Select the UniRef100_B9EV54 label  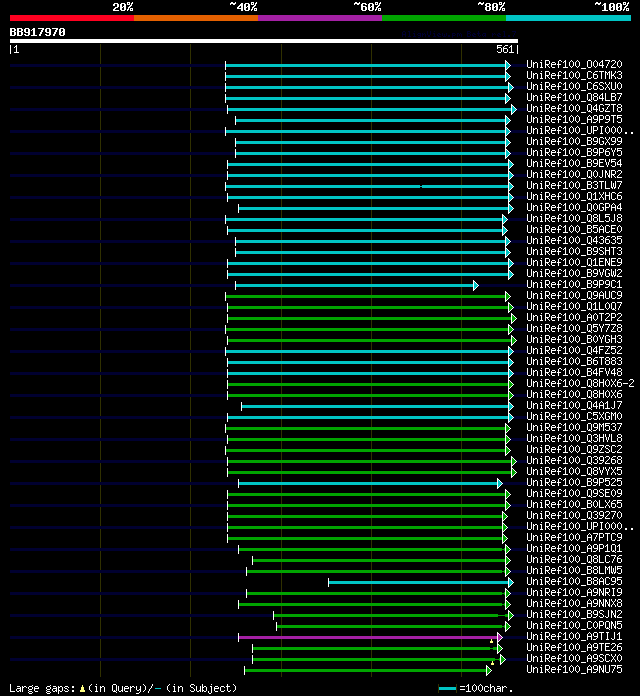(574, 163)
